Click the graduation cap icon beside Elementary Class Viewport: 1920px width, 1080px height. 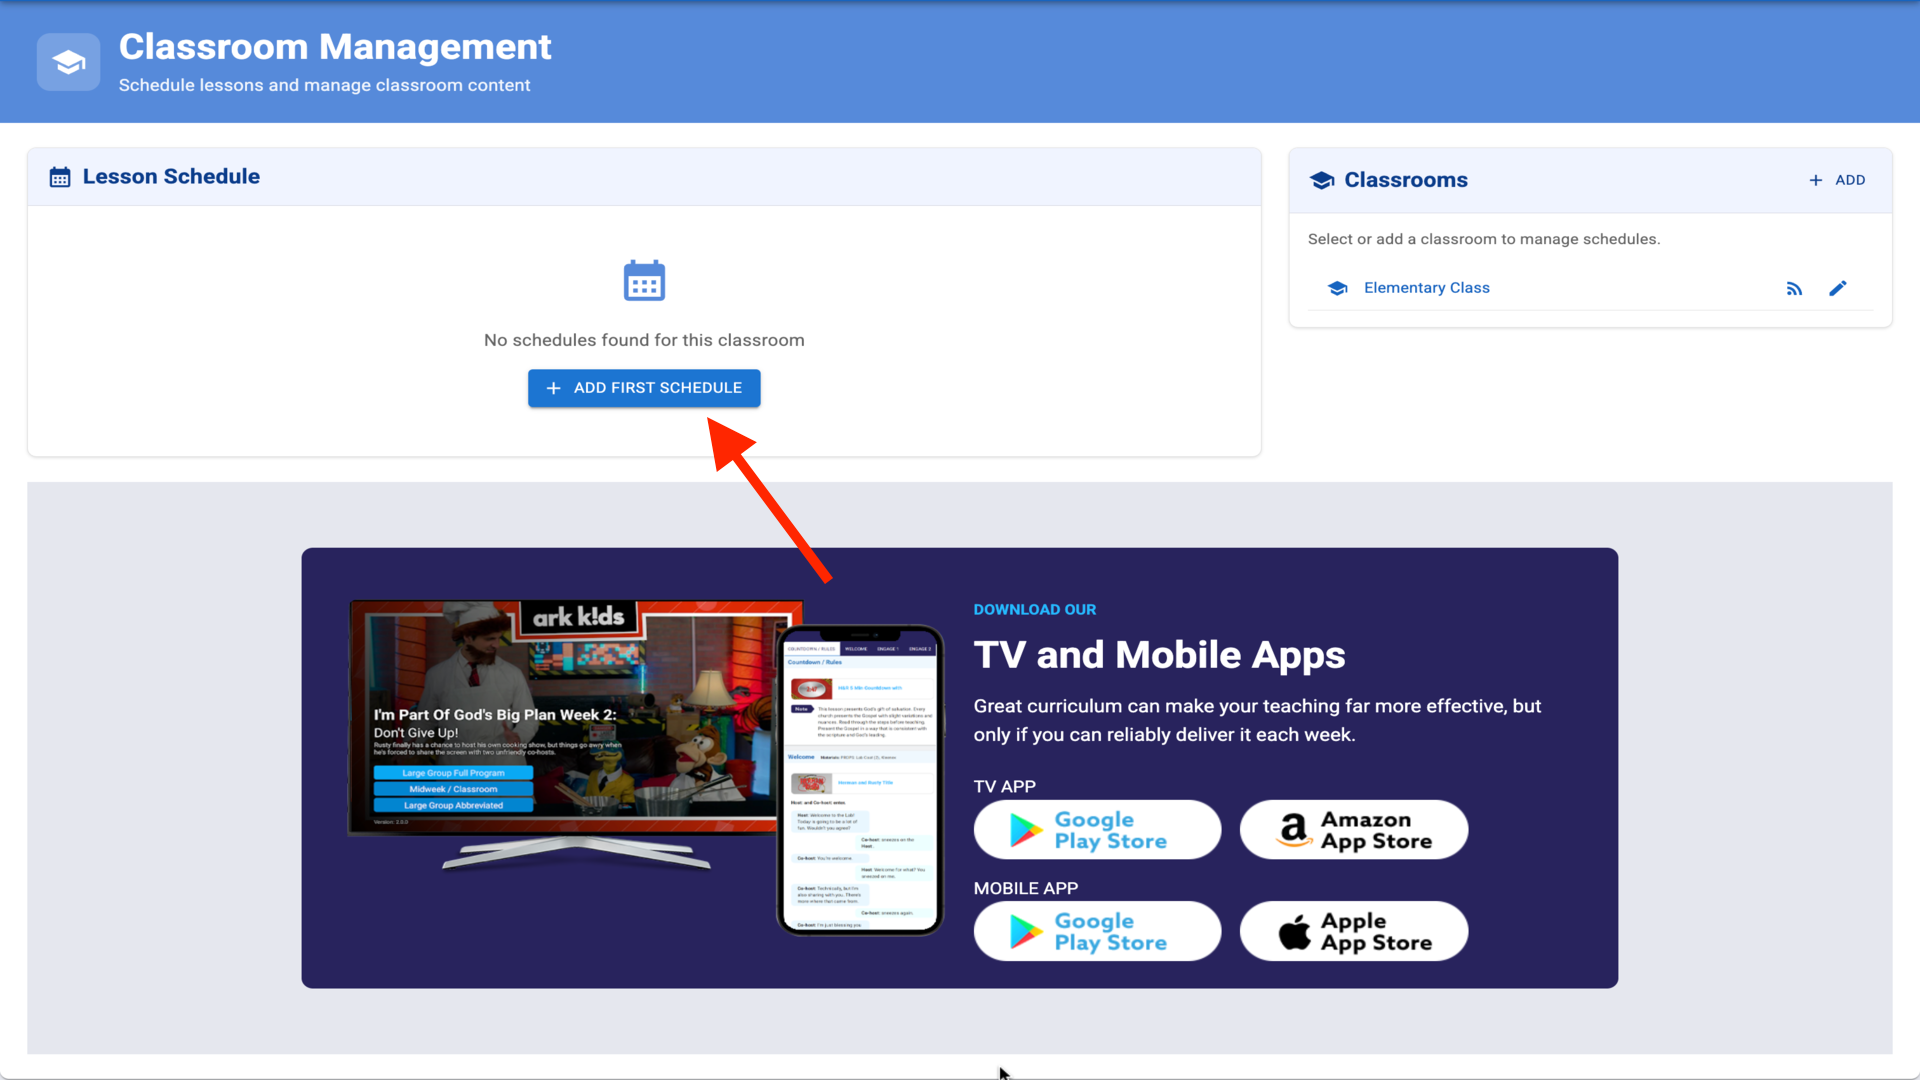[x=1337, y=289]
